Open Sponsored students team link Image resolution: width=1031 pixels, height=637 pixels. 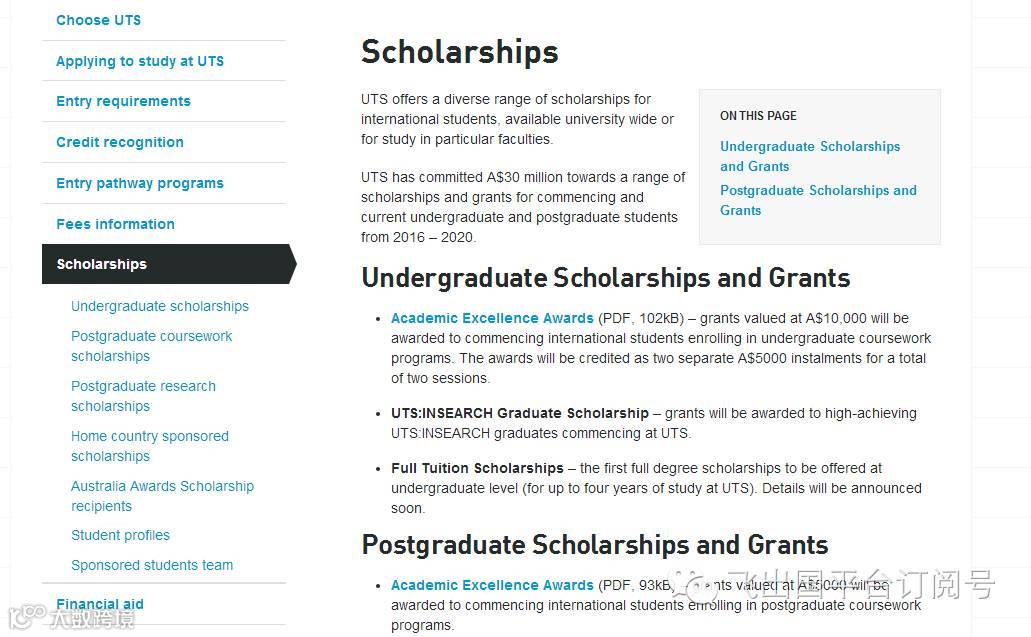(x=152, y=565)
